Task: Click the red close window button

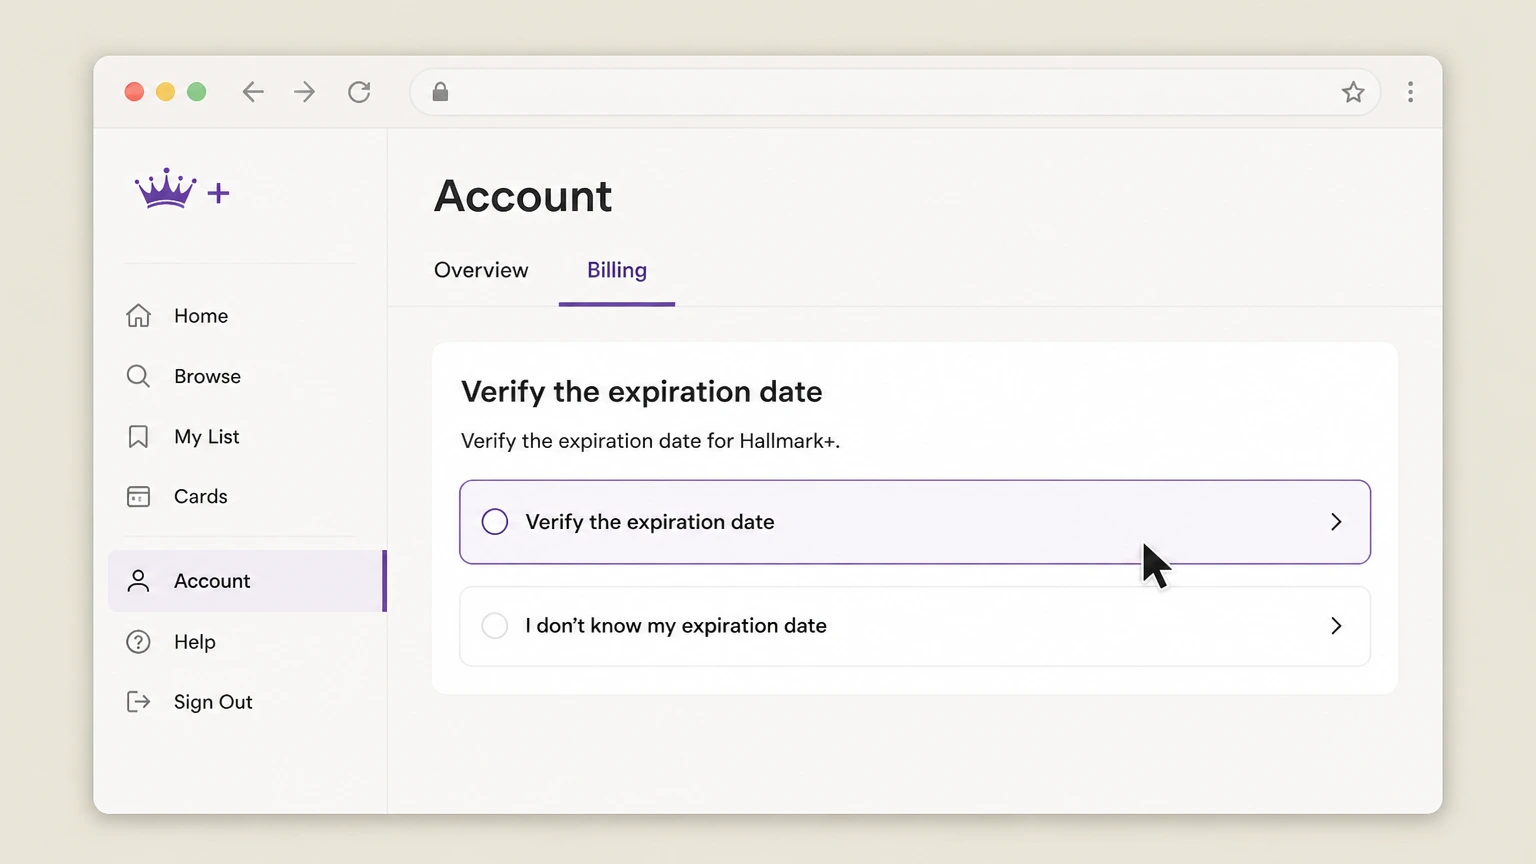Action: [x=134, y=92]
